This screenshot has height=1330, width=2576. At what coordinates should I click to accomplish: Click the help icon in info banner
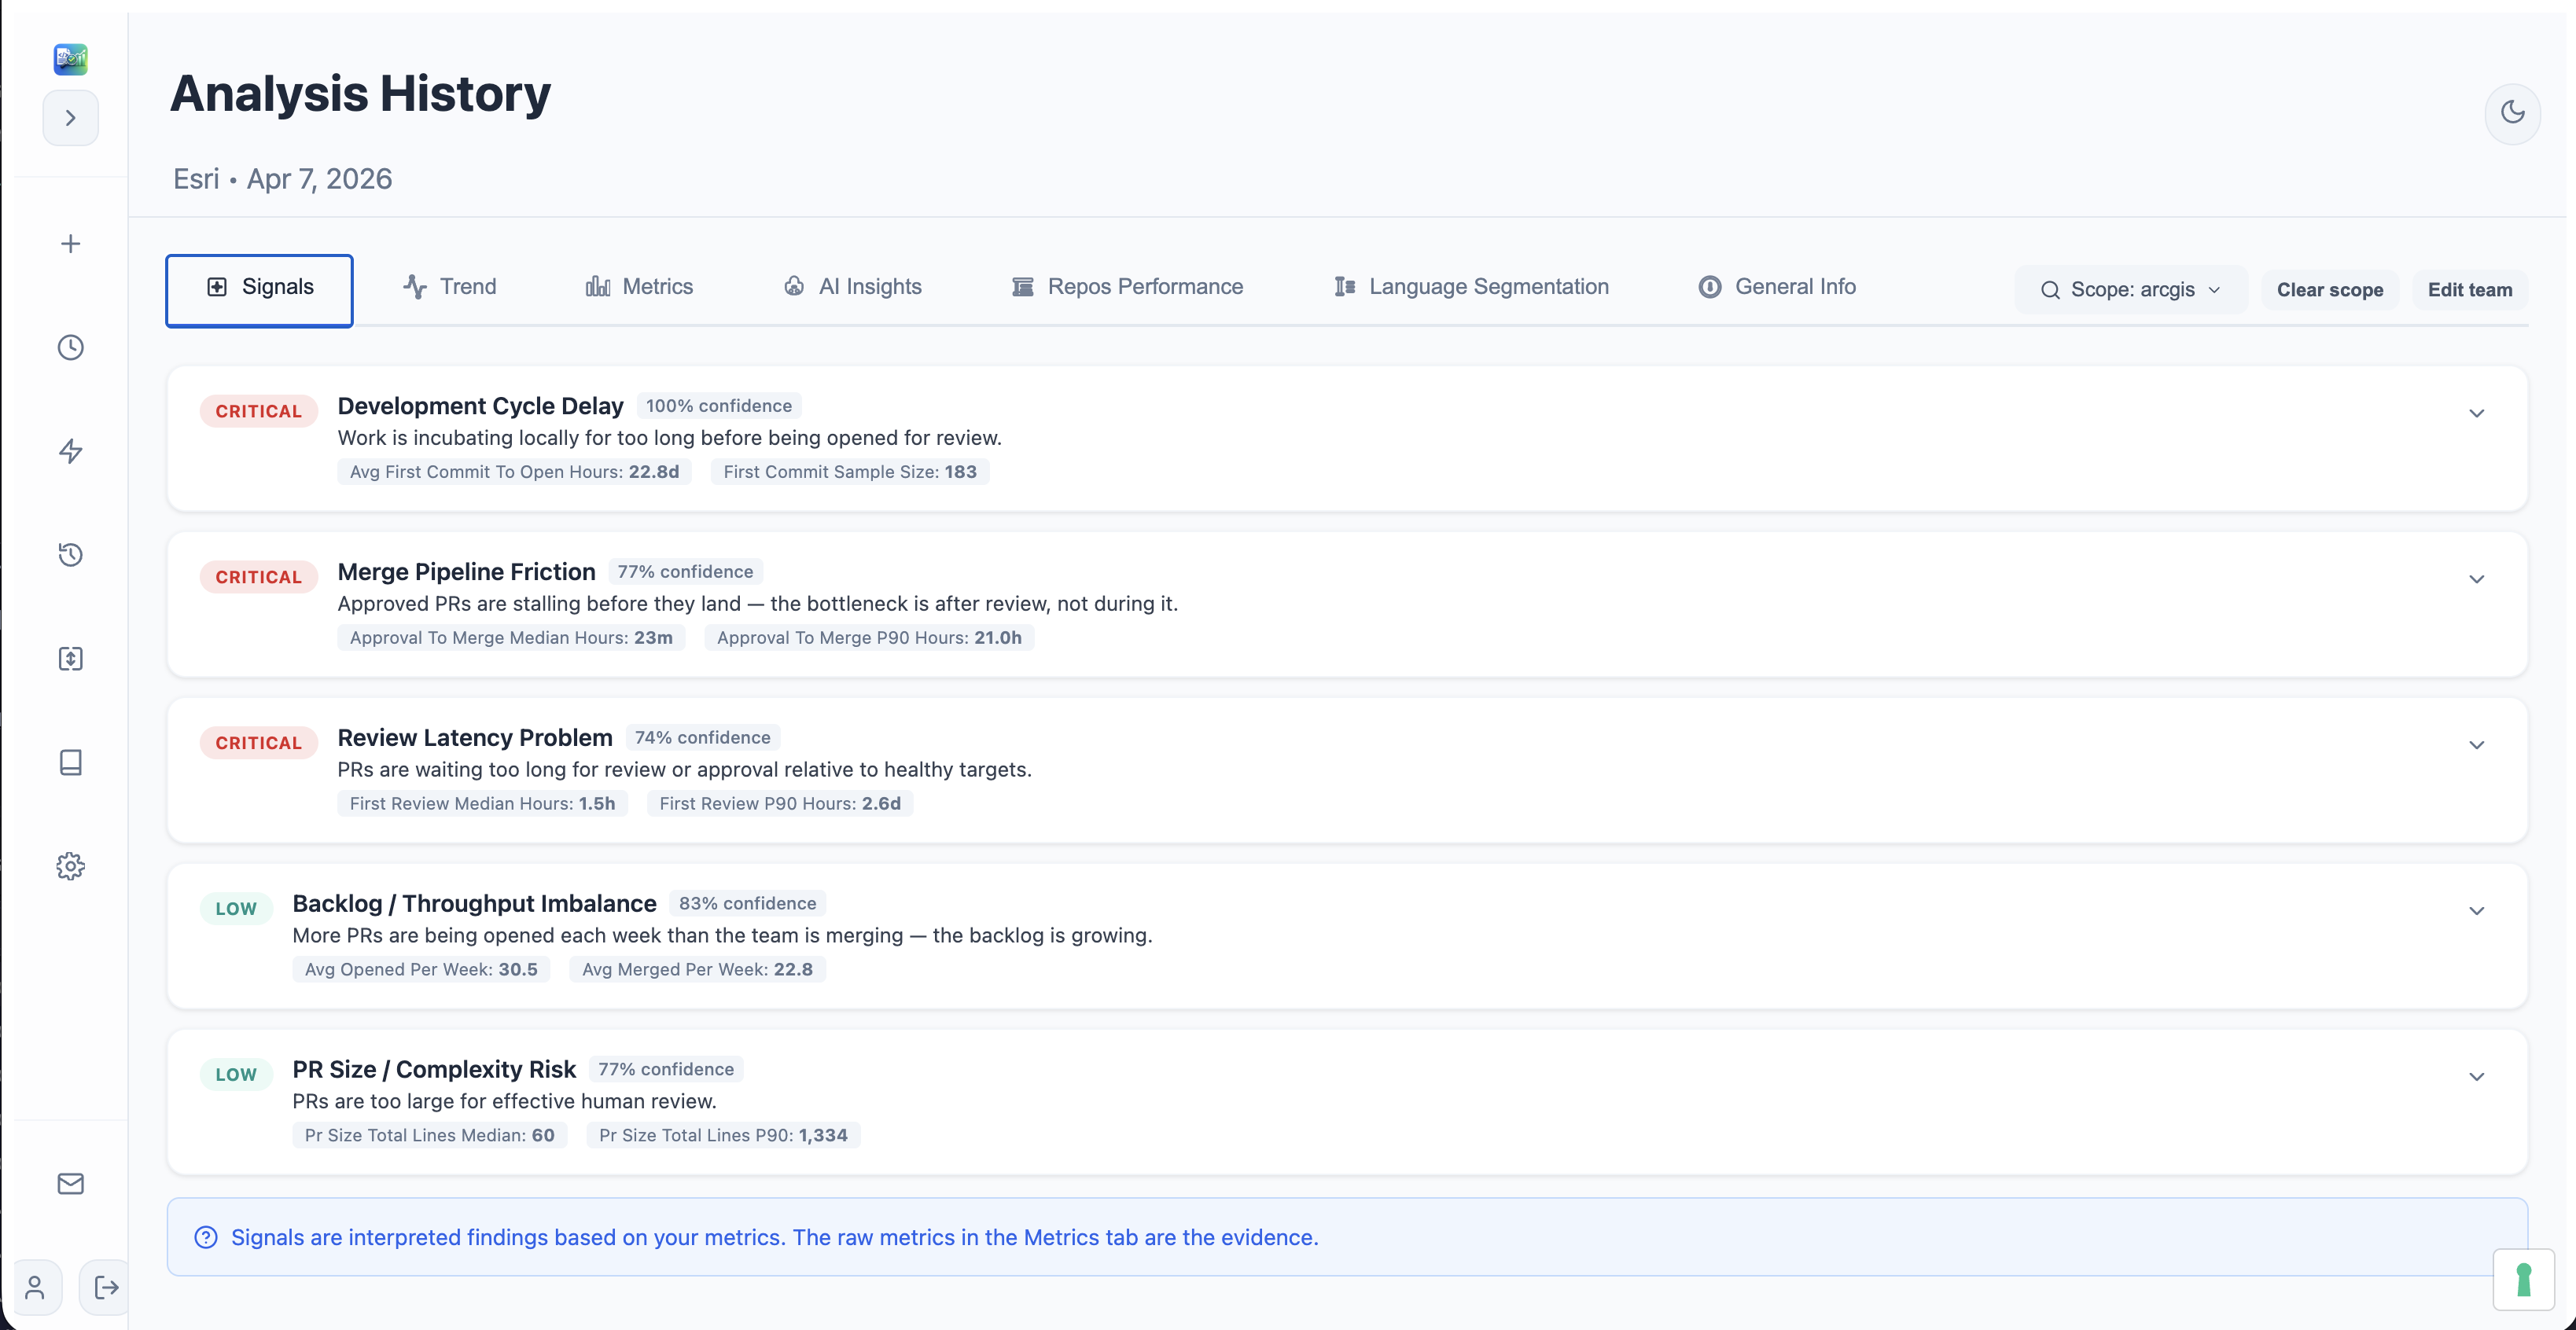pos(206,1238)
